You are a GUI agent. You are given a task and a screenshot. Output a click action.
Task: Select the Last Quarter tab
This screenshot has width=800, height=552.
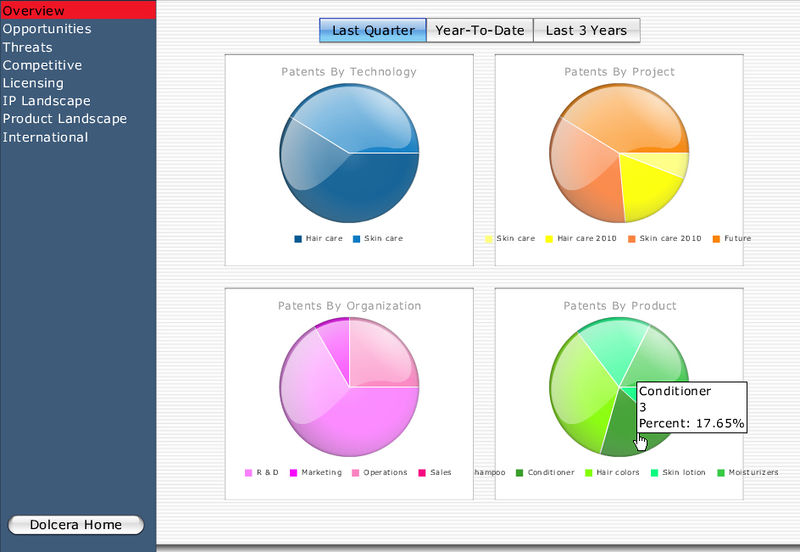coord(373,30)
